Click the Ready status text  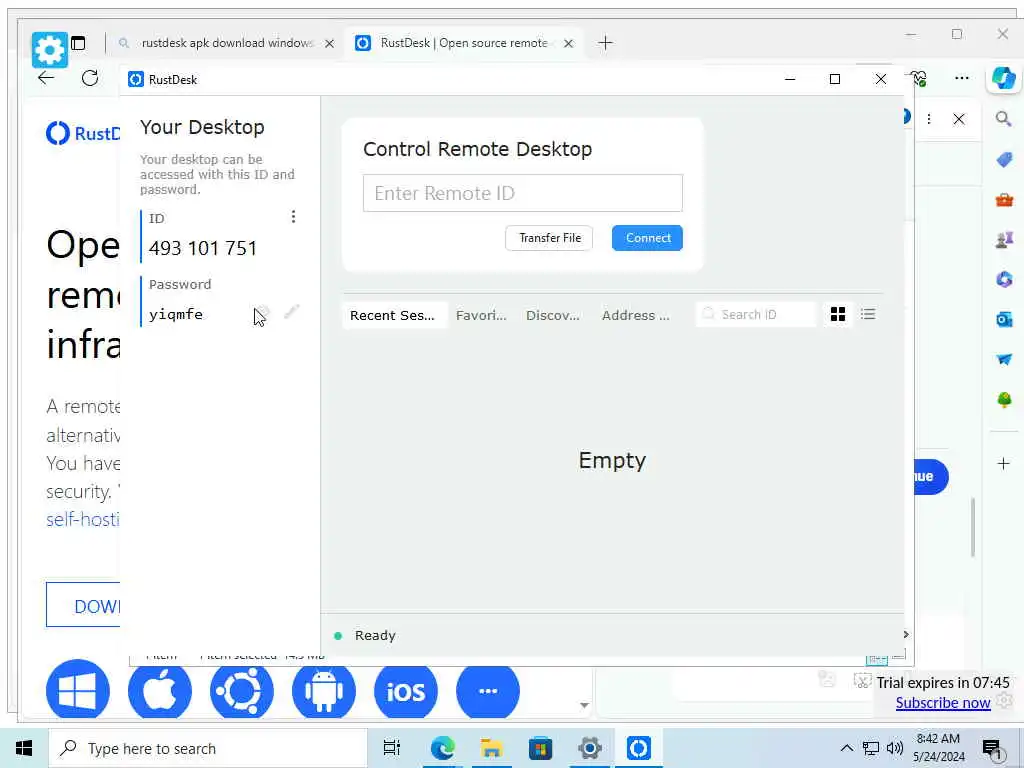click(x=375, y=635)
